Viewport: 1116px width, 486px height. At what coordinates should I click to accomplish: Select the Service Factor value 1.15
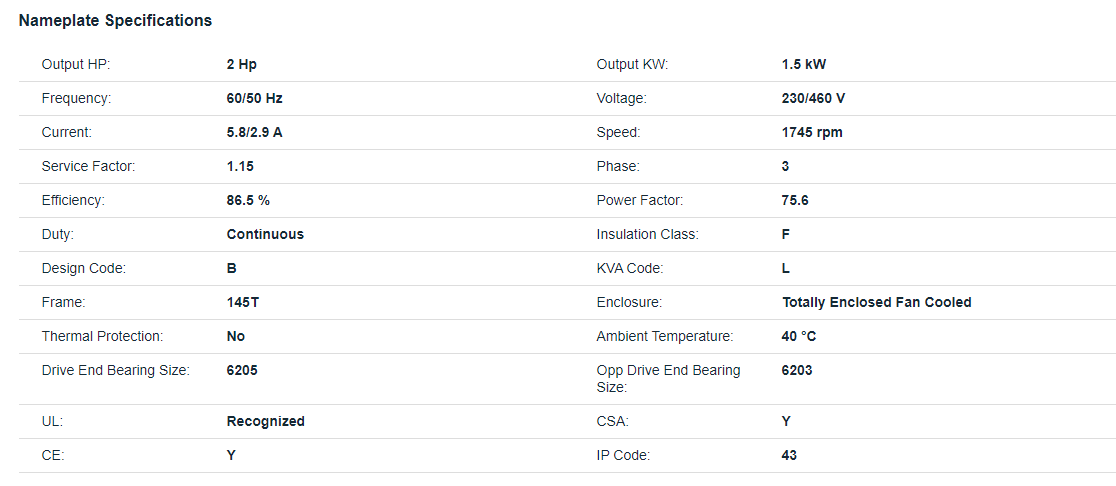(x=240, y=167)
